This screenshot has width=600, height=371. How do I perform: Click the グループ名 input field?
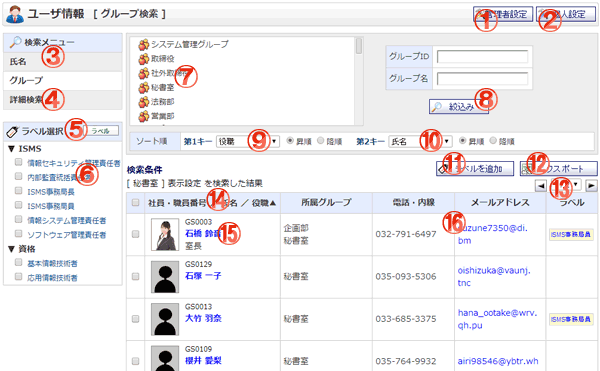482,79
